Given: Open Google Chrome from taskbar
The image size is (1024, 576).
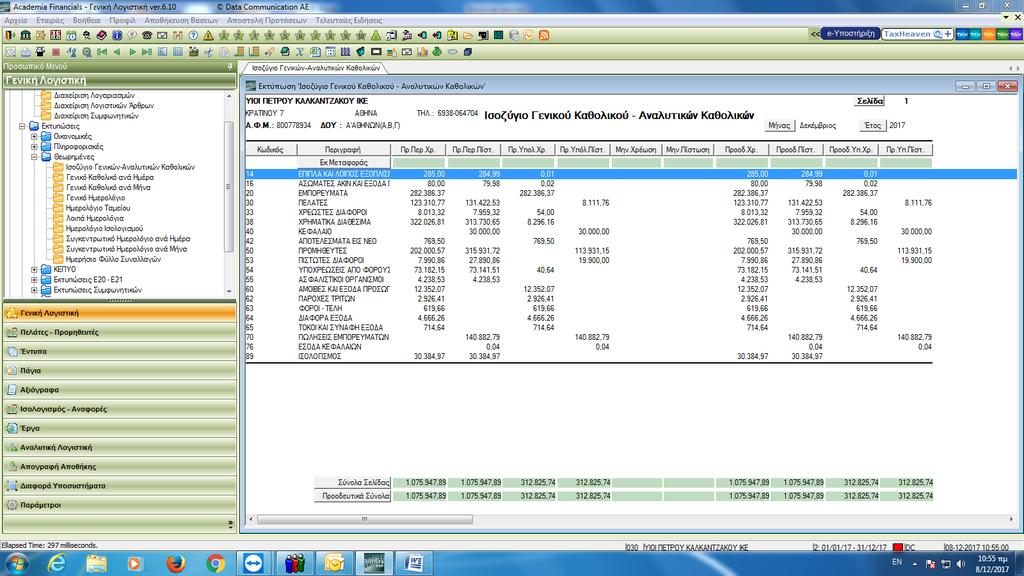Looking at the screenshot, I should (x=215, y=563).
